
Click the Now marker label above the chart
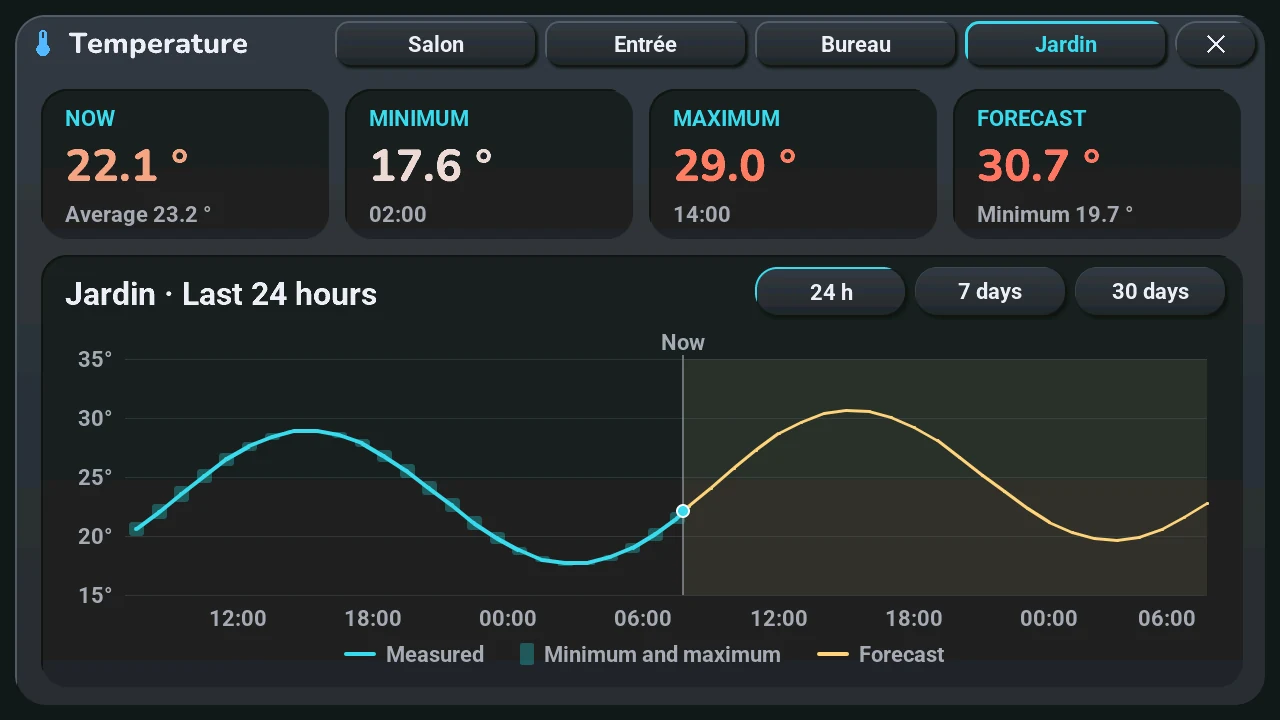point(683,342)
